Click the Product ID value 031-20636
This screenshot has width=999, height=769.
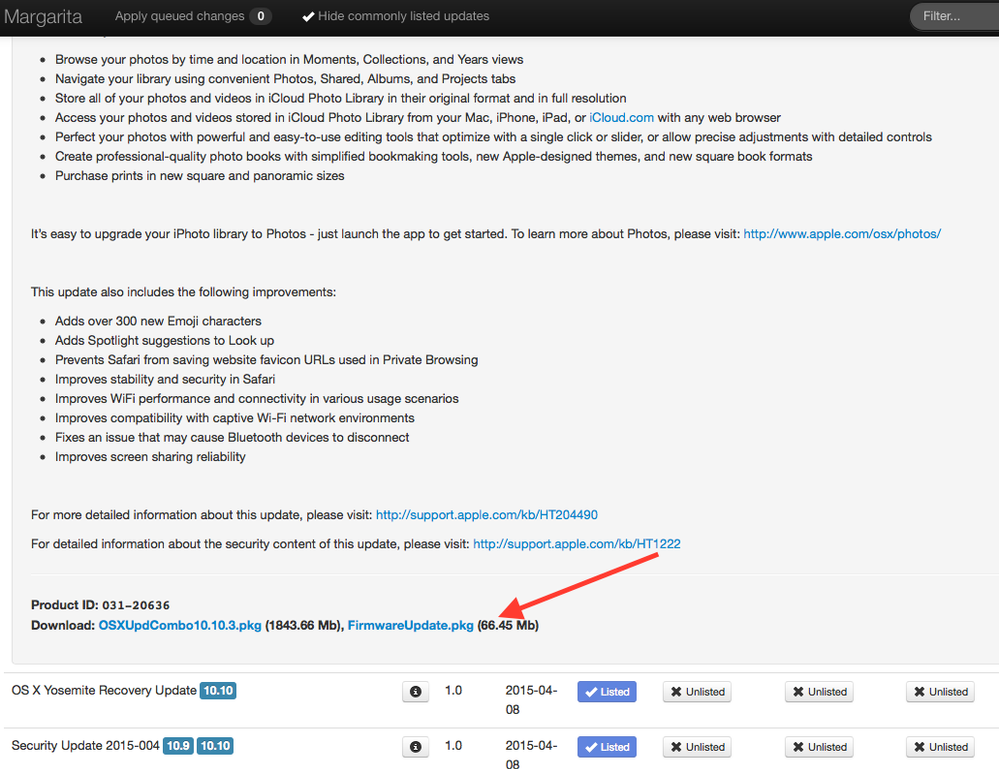pyautogui.click(x=136, y=605)
